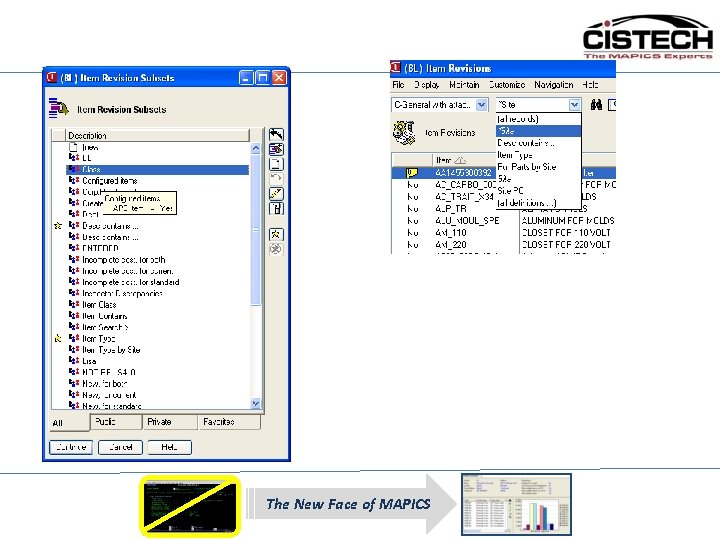Open the Maintain menu
The width and height of the screenshot is (720, 540).
[464, 84]
